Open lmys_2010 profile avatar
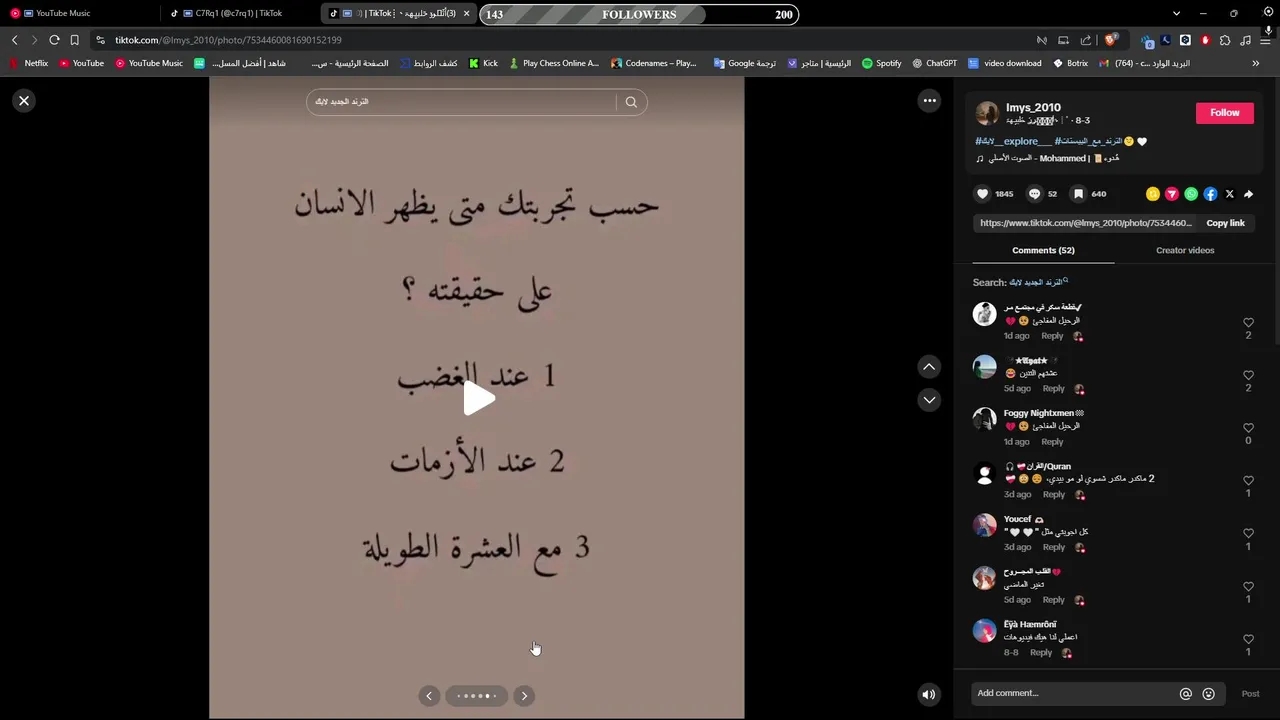1280x720 pixels. tap(987, 113)
